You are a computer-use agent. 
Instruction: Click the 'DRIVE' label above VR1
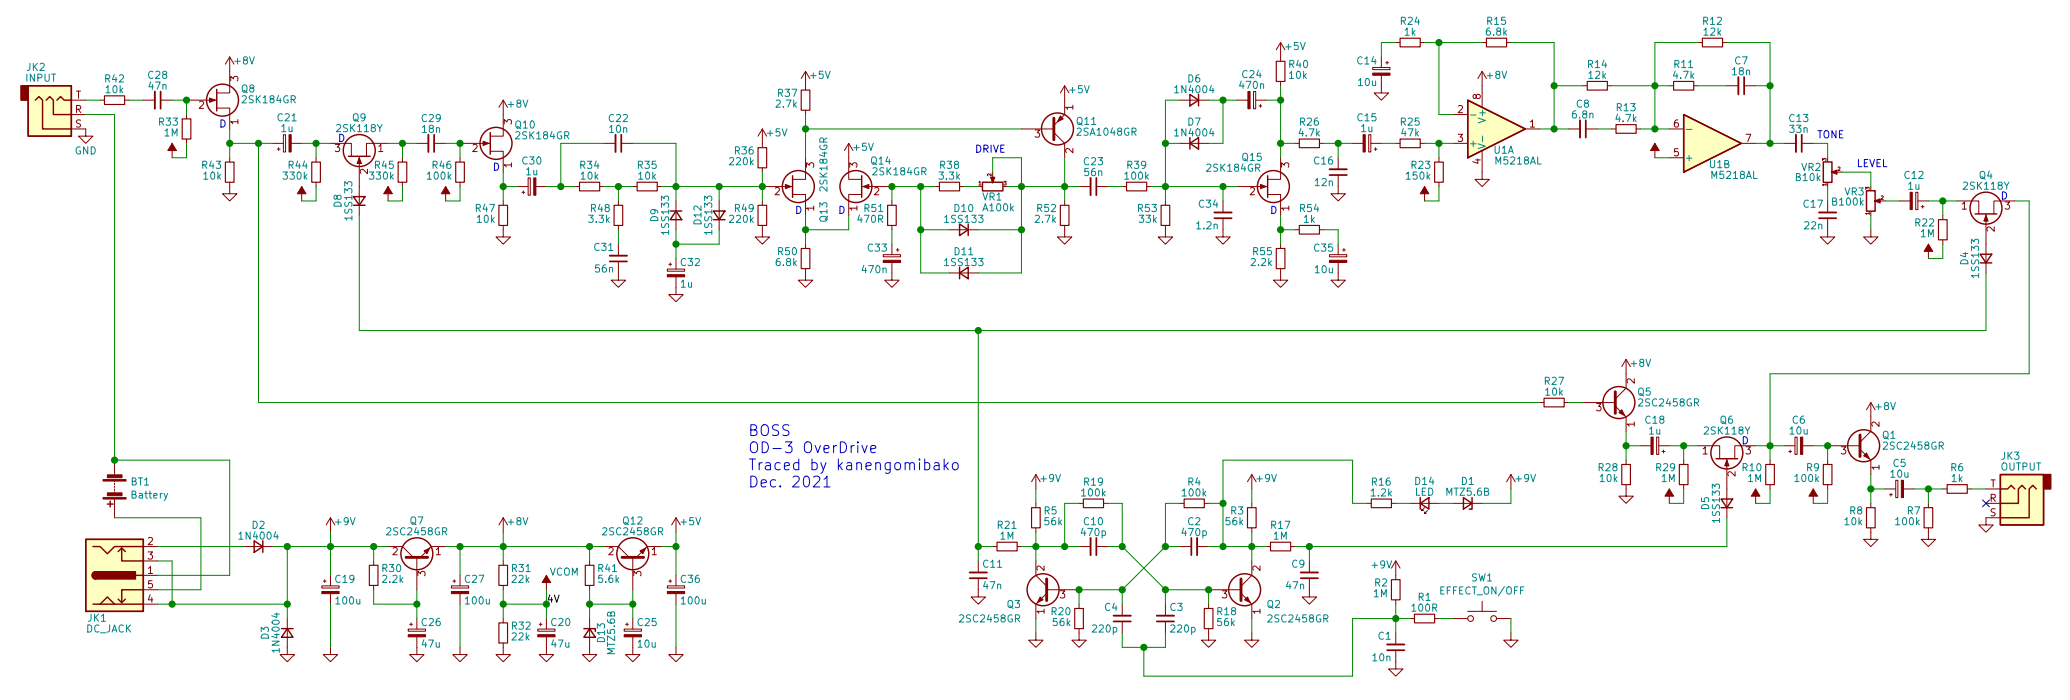tap(990, 149)
